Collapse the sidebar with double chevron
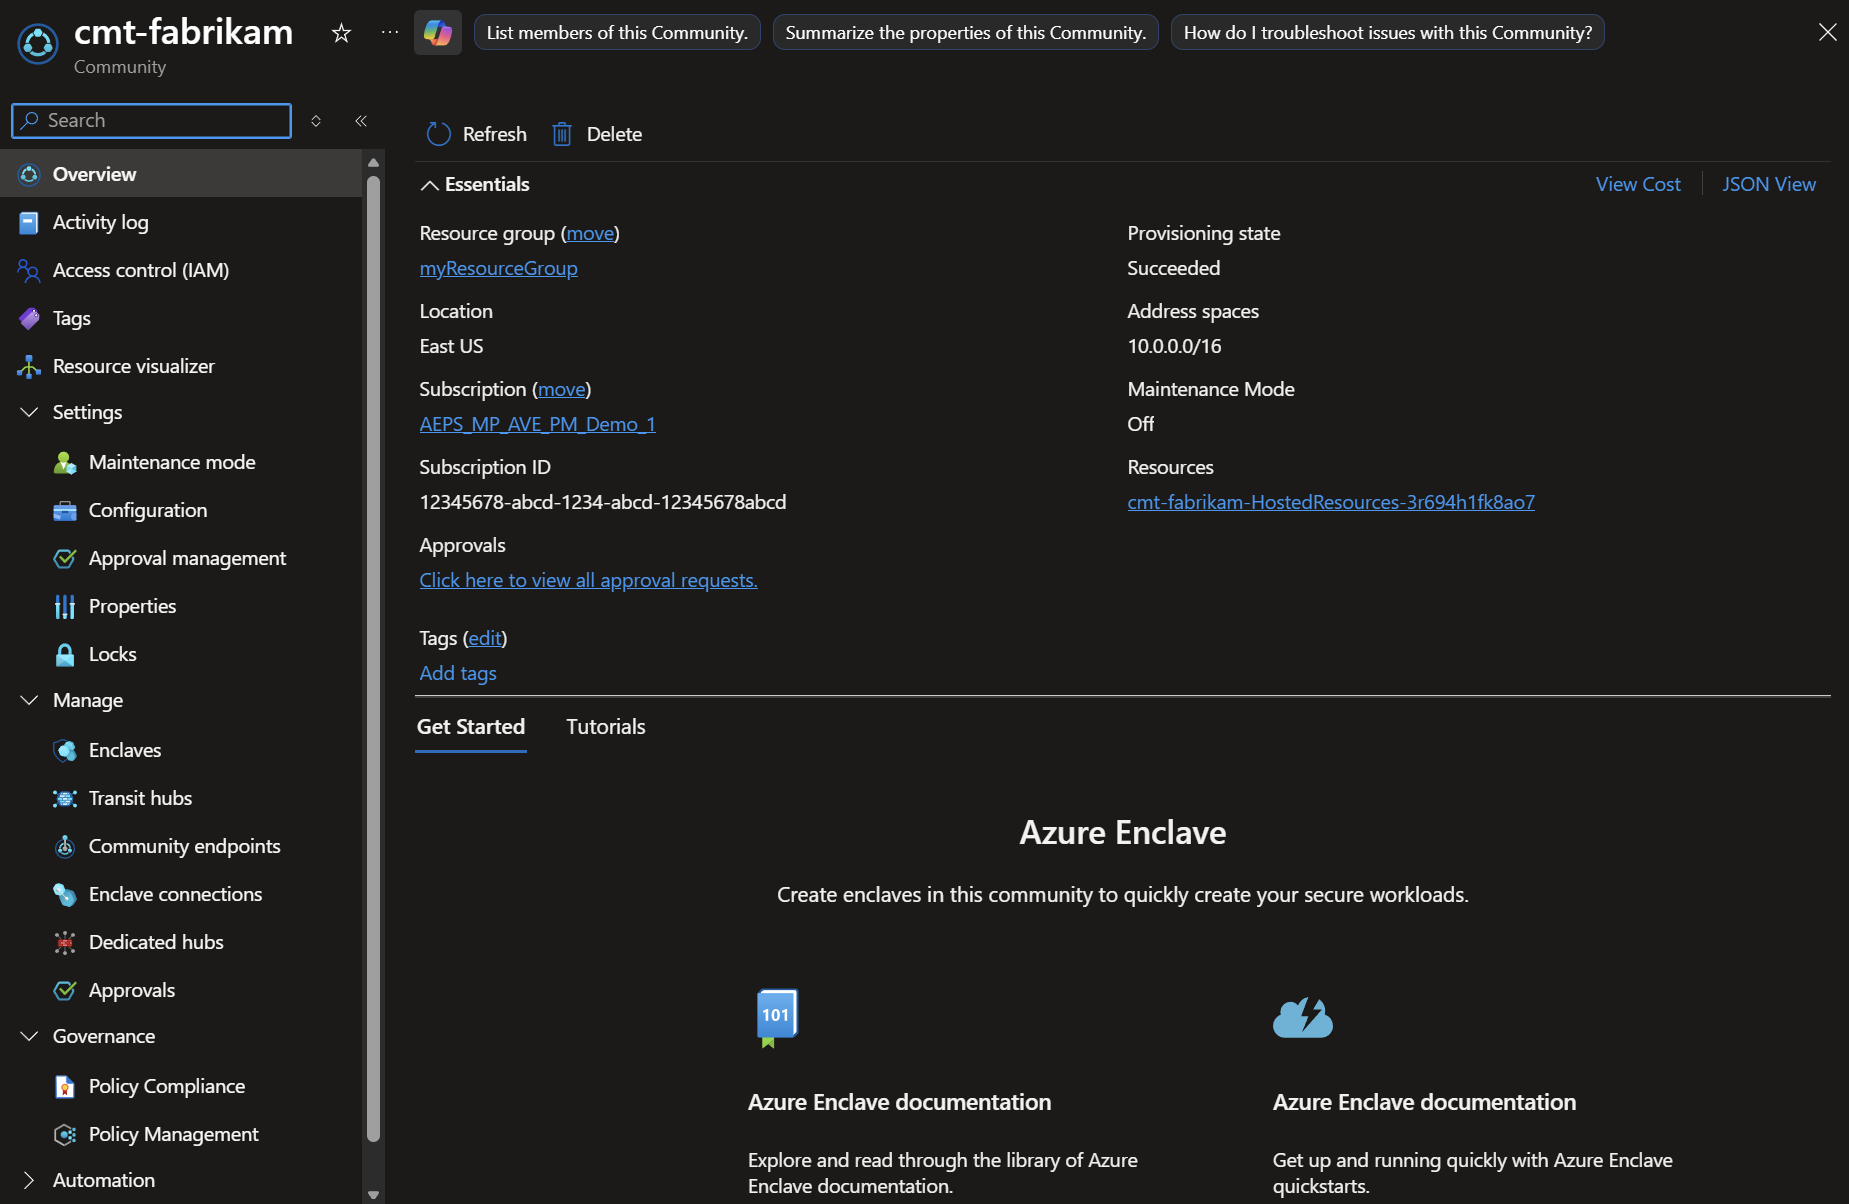 (361, 121)
